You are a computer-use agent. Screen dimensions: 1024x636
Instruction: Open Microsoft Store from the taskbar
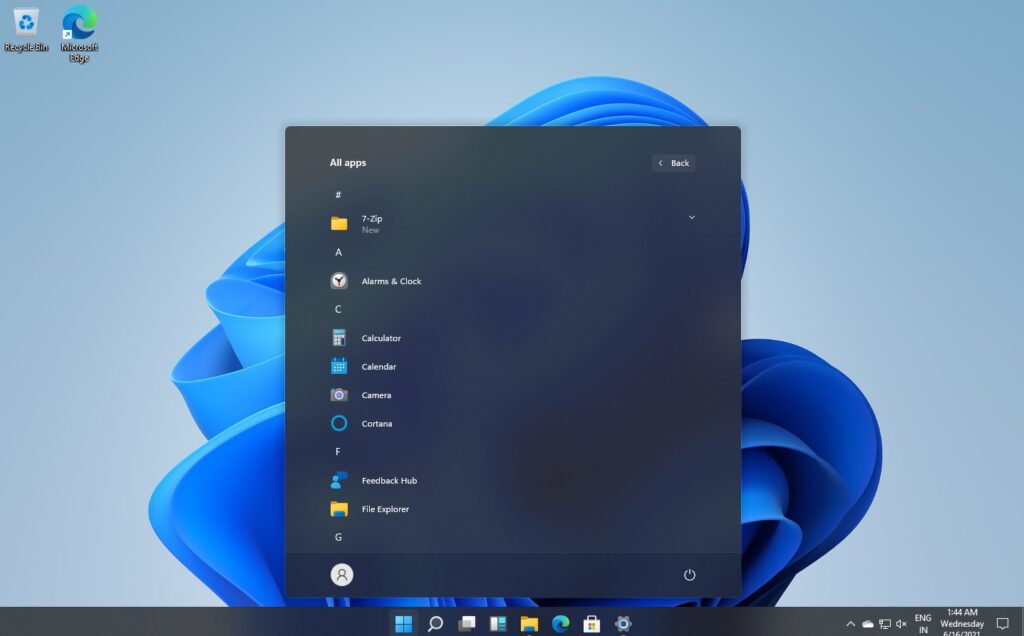pos(593,622)
